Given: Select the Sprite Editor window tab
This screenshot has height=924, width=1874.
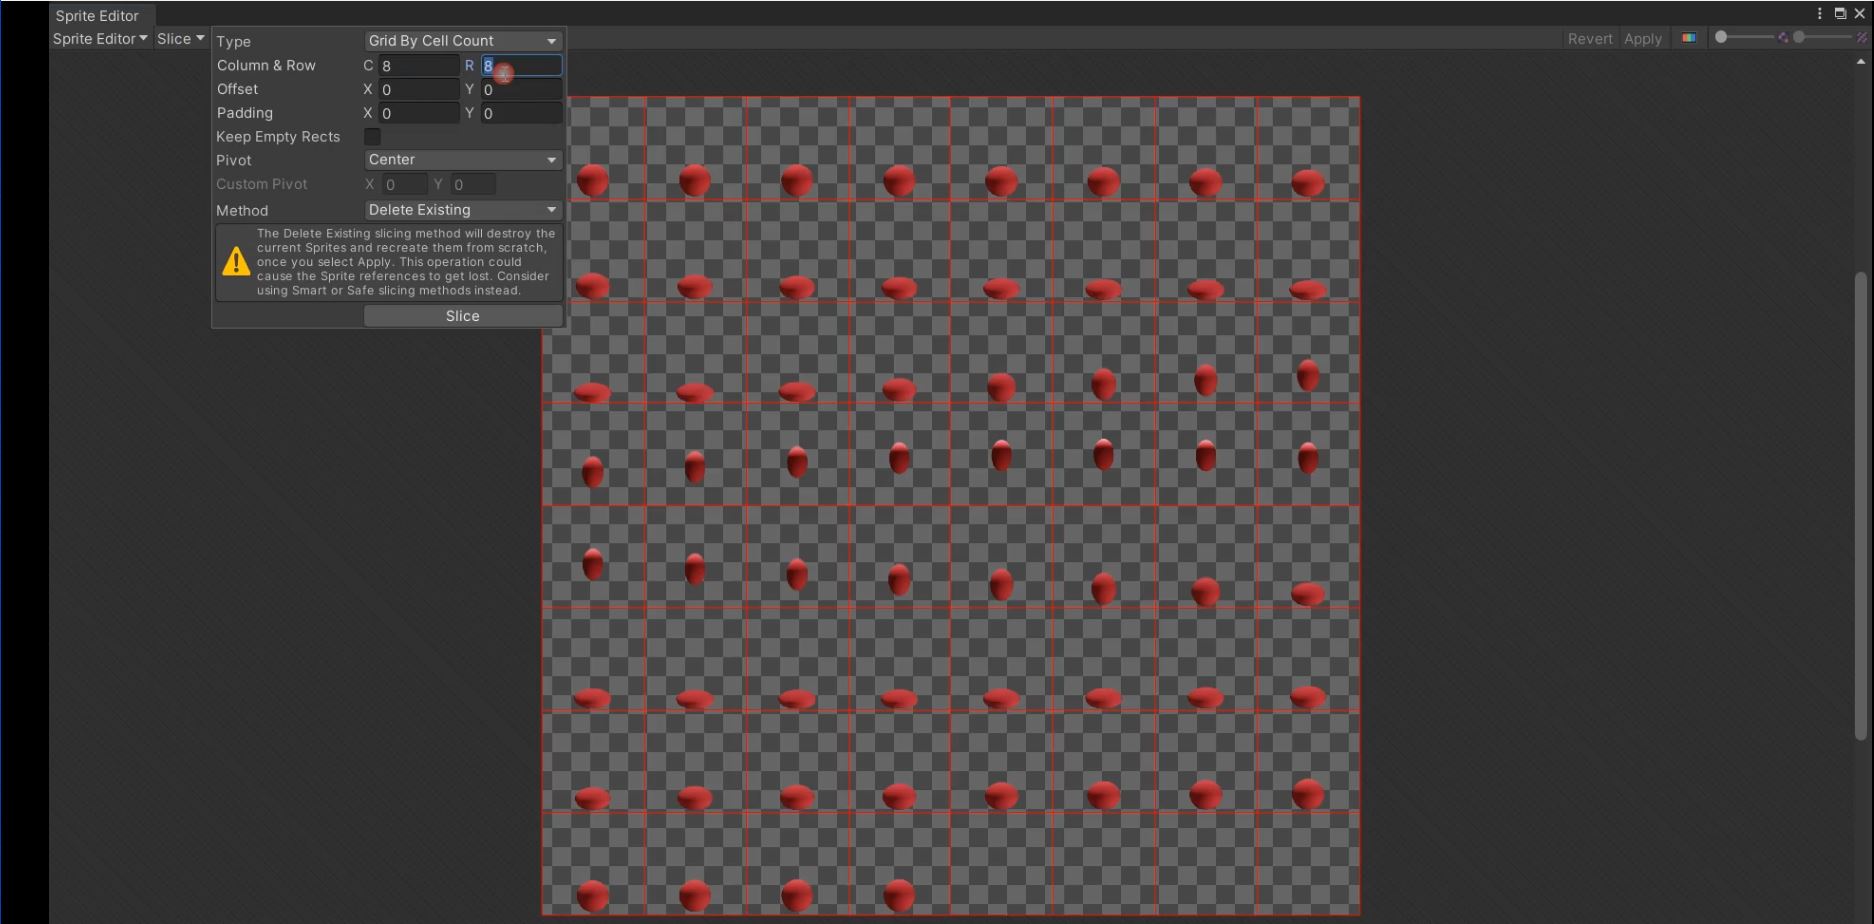Looking at the screenshot, I should (x=97, y=16).
